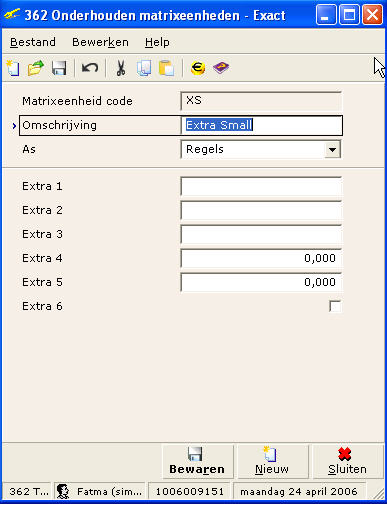Expand the As dropdown showing Regels
Screen dimensions: 387x505
pyautogui.click(x=332, y=149)
